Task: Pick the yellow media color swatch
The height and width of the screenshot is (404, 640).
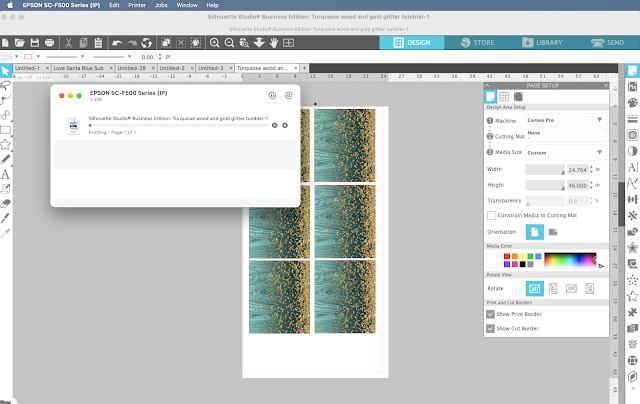Action: tap(522, 256)
